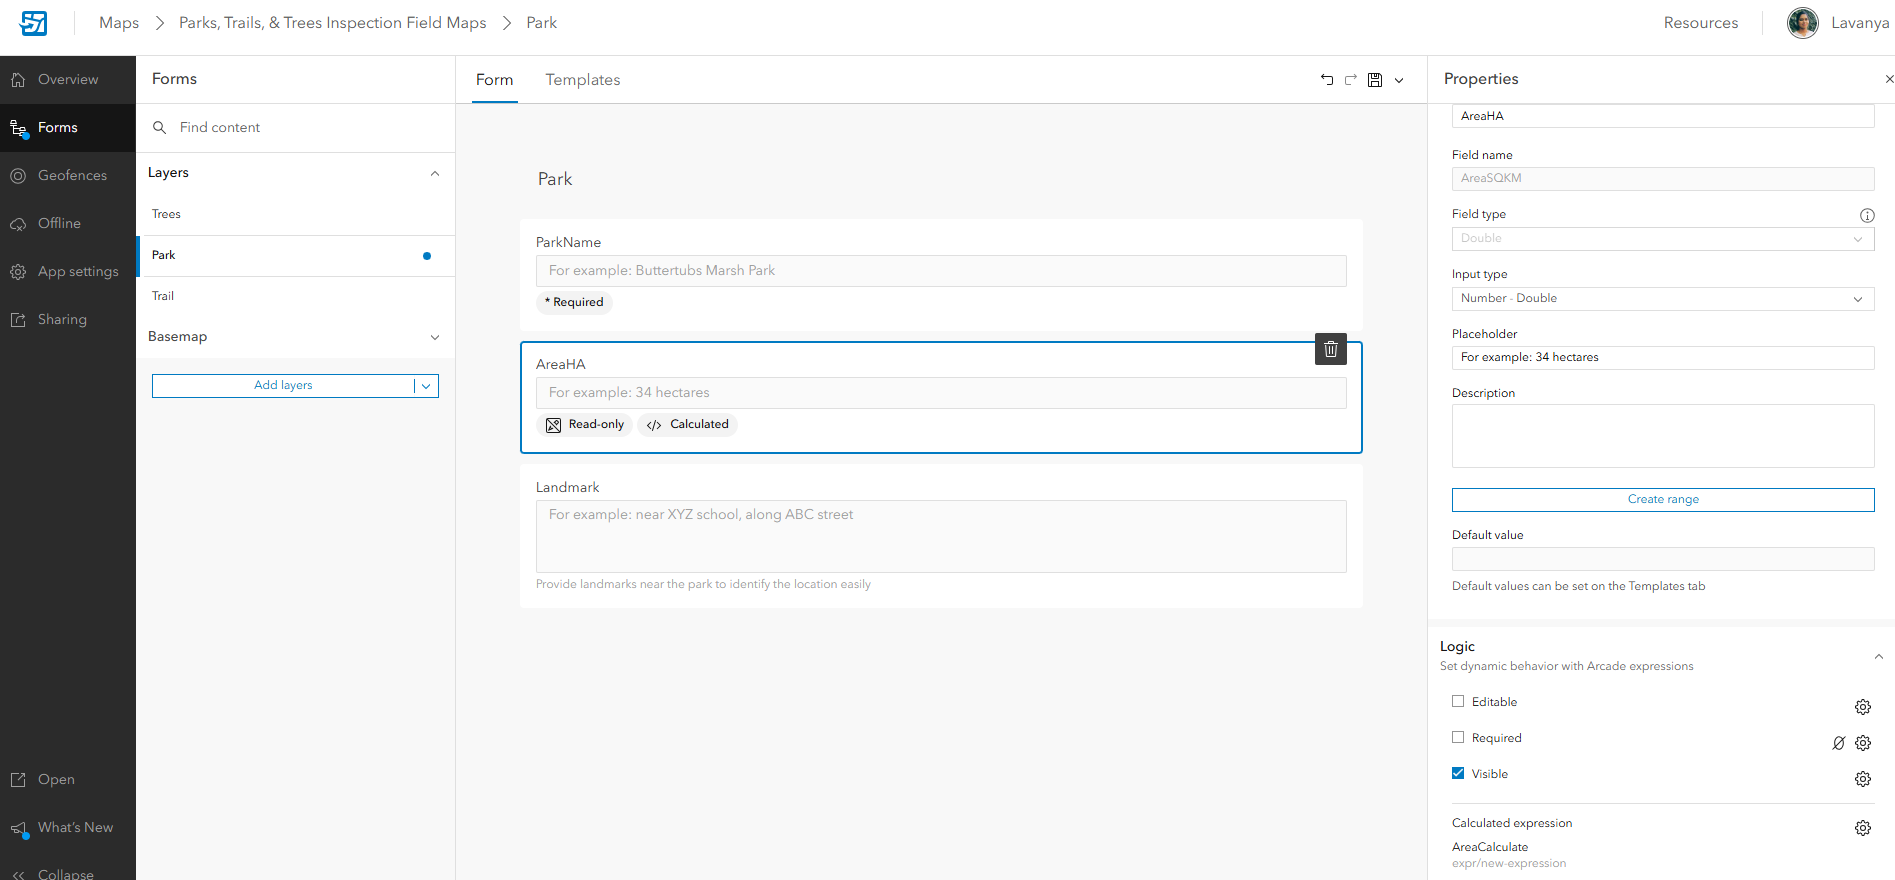1895x880 pixels.
Task: Click the Add layers button
Action: 283,386
